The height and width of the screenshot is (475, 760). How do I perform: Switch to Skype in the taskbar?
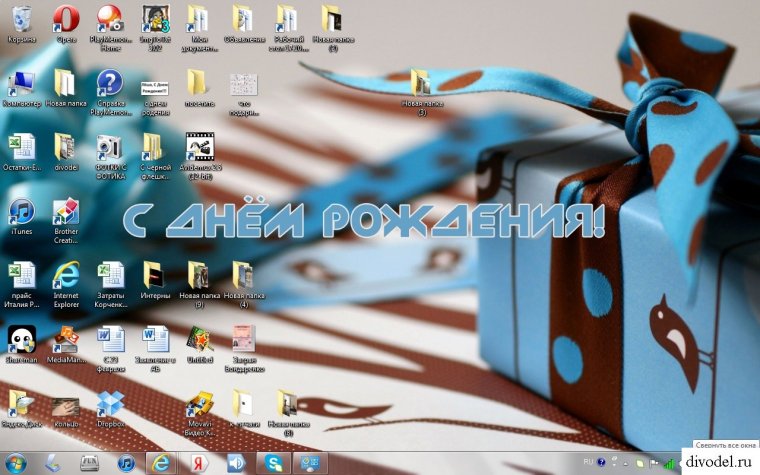tap(273, 462)
